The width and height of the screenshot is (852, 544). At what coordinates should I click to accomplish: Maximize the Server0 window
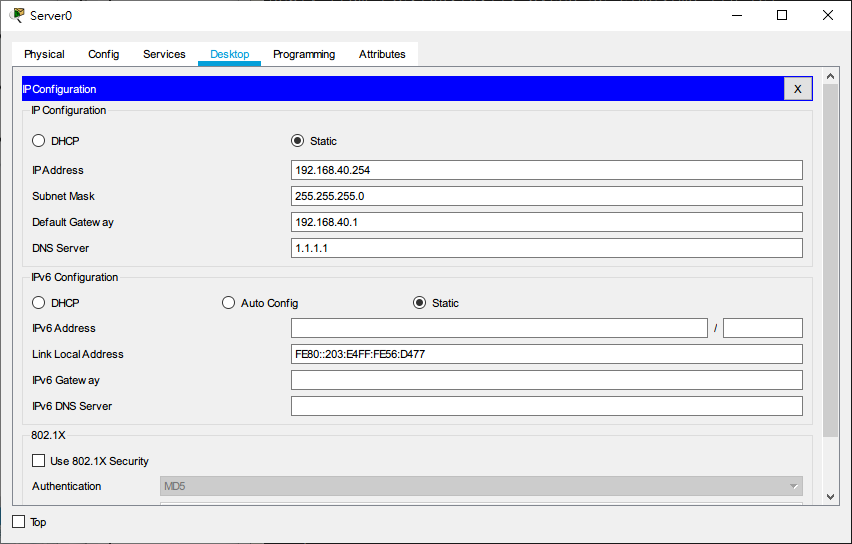(782, 15)
